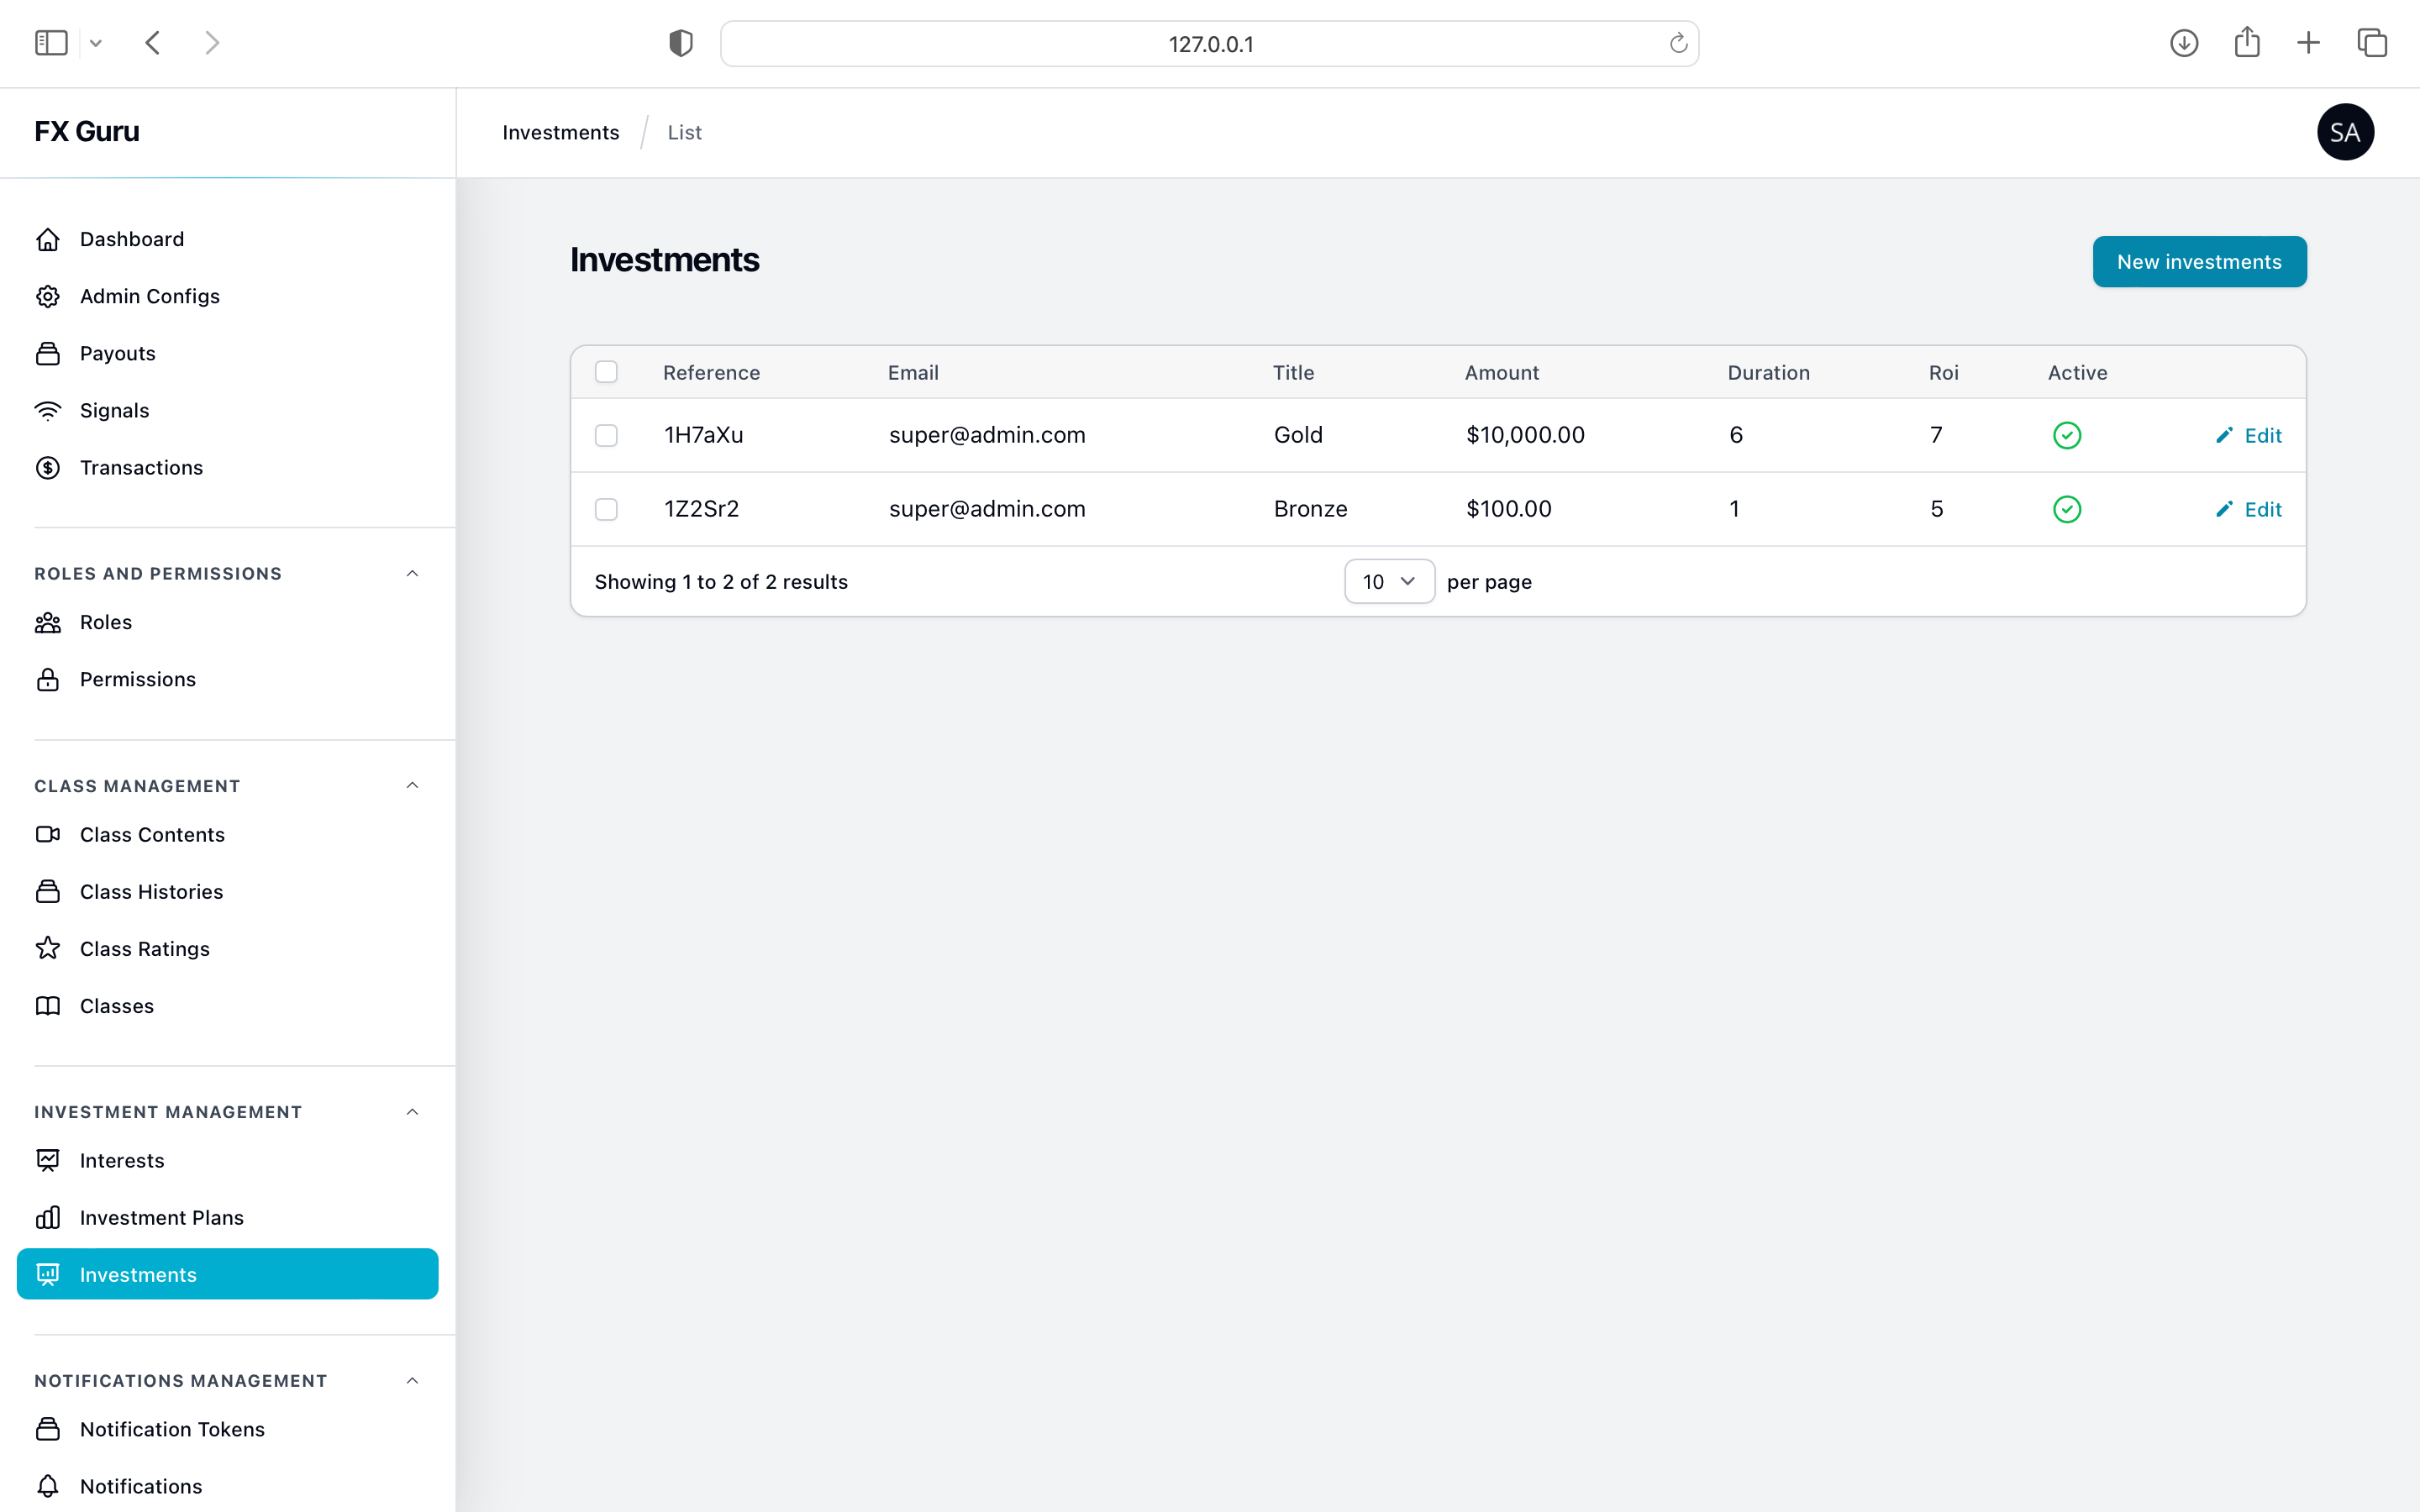2420x1512 pixels.
Task: Click the browser reload page icon
Action: [x=1678, y=44]
